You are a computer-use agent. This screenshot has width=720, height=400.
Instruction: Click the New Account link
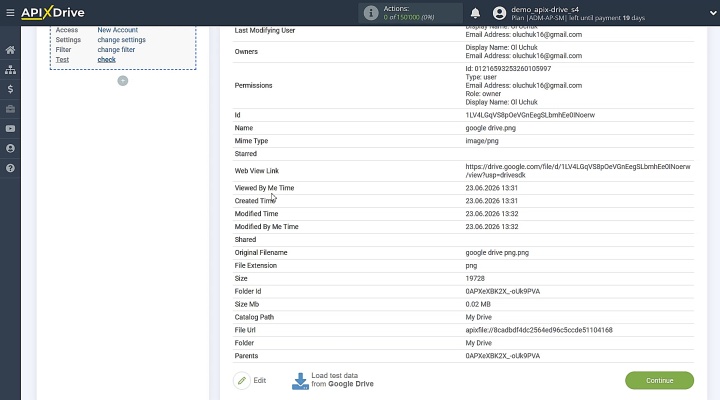[118, 30]
